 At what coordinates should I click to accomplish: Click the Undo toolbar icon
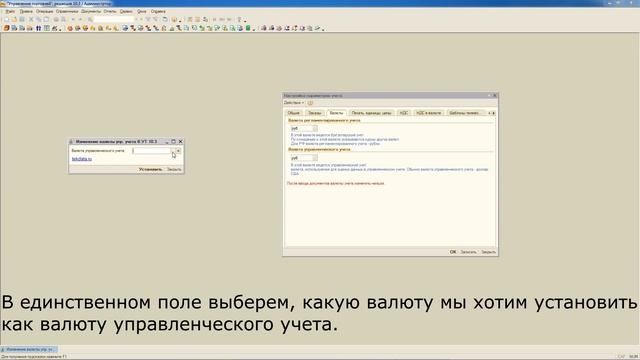[x=73, y=20]
